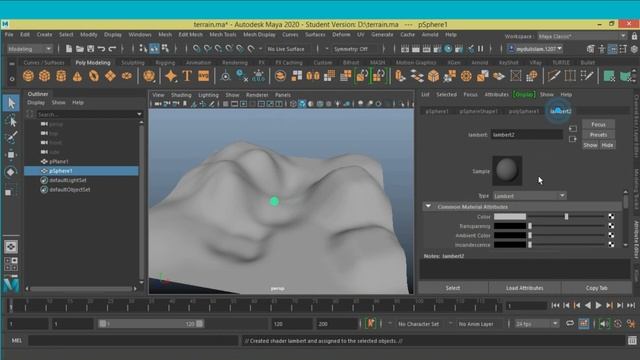Click the Incandescence black color swatch
Screen dimensions: 640x360
point(510,244)
